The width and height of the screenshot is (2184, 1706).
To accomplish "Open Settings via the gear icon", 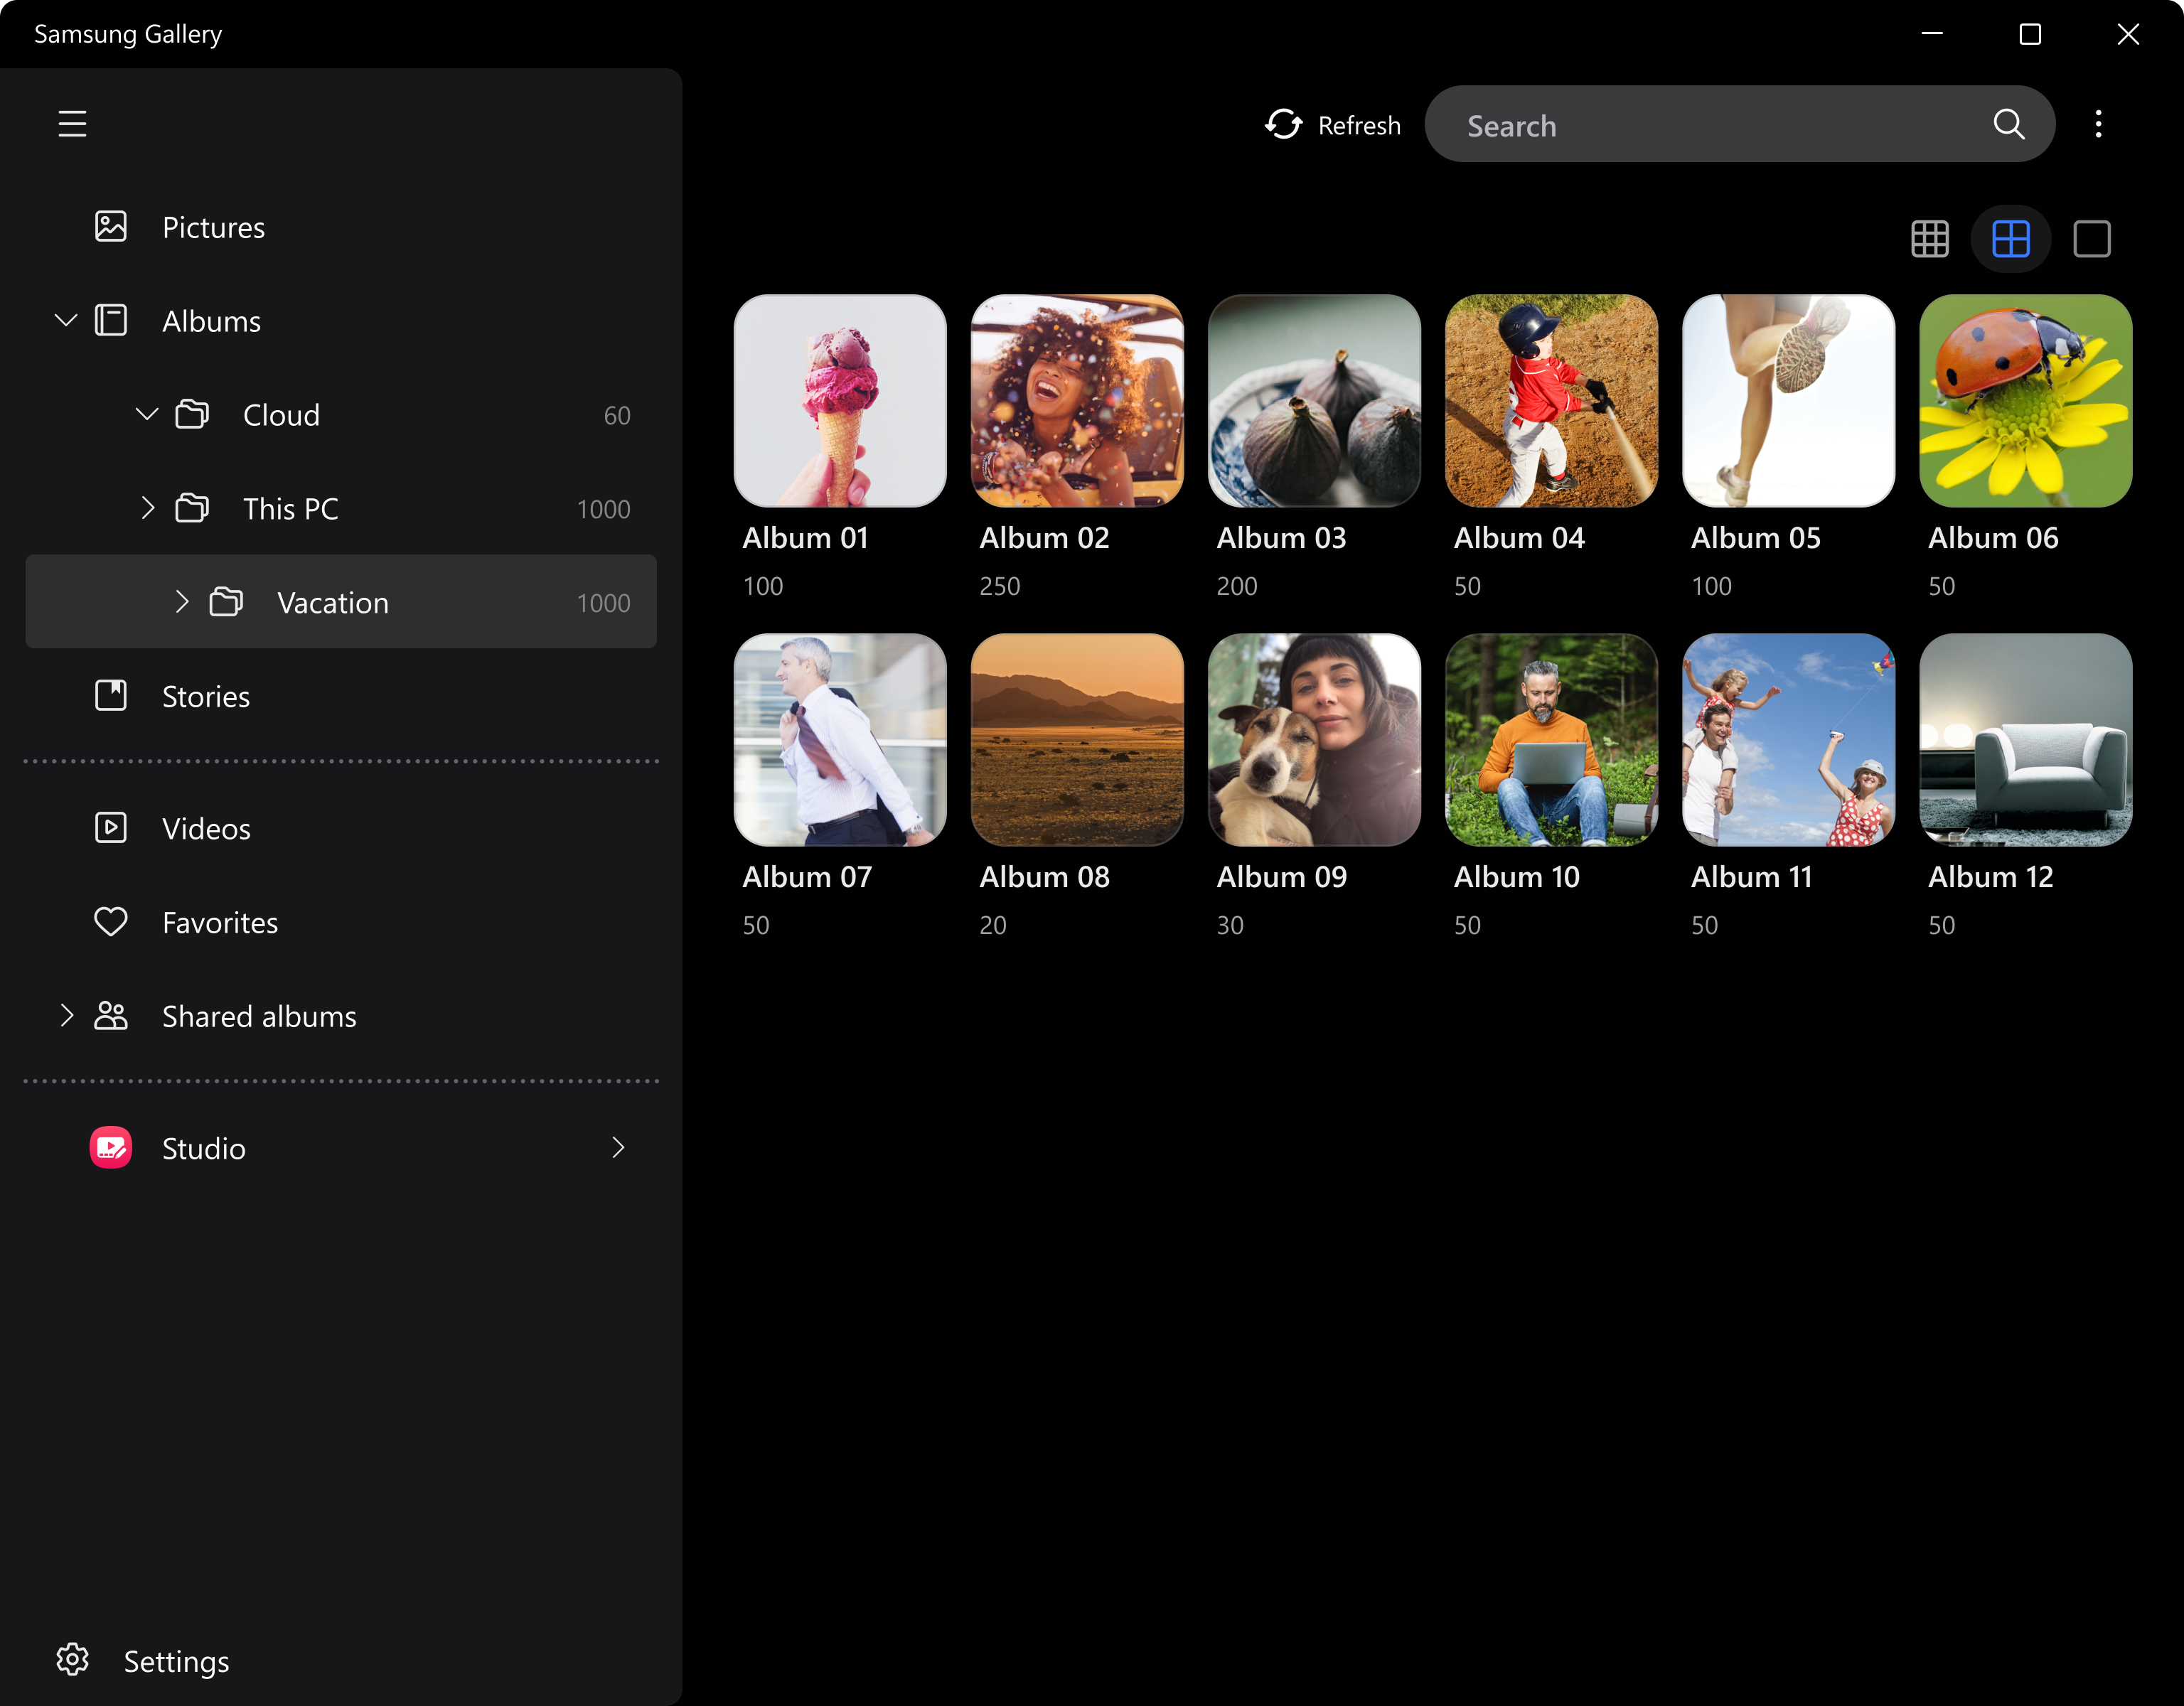I will click(73, 1660).
